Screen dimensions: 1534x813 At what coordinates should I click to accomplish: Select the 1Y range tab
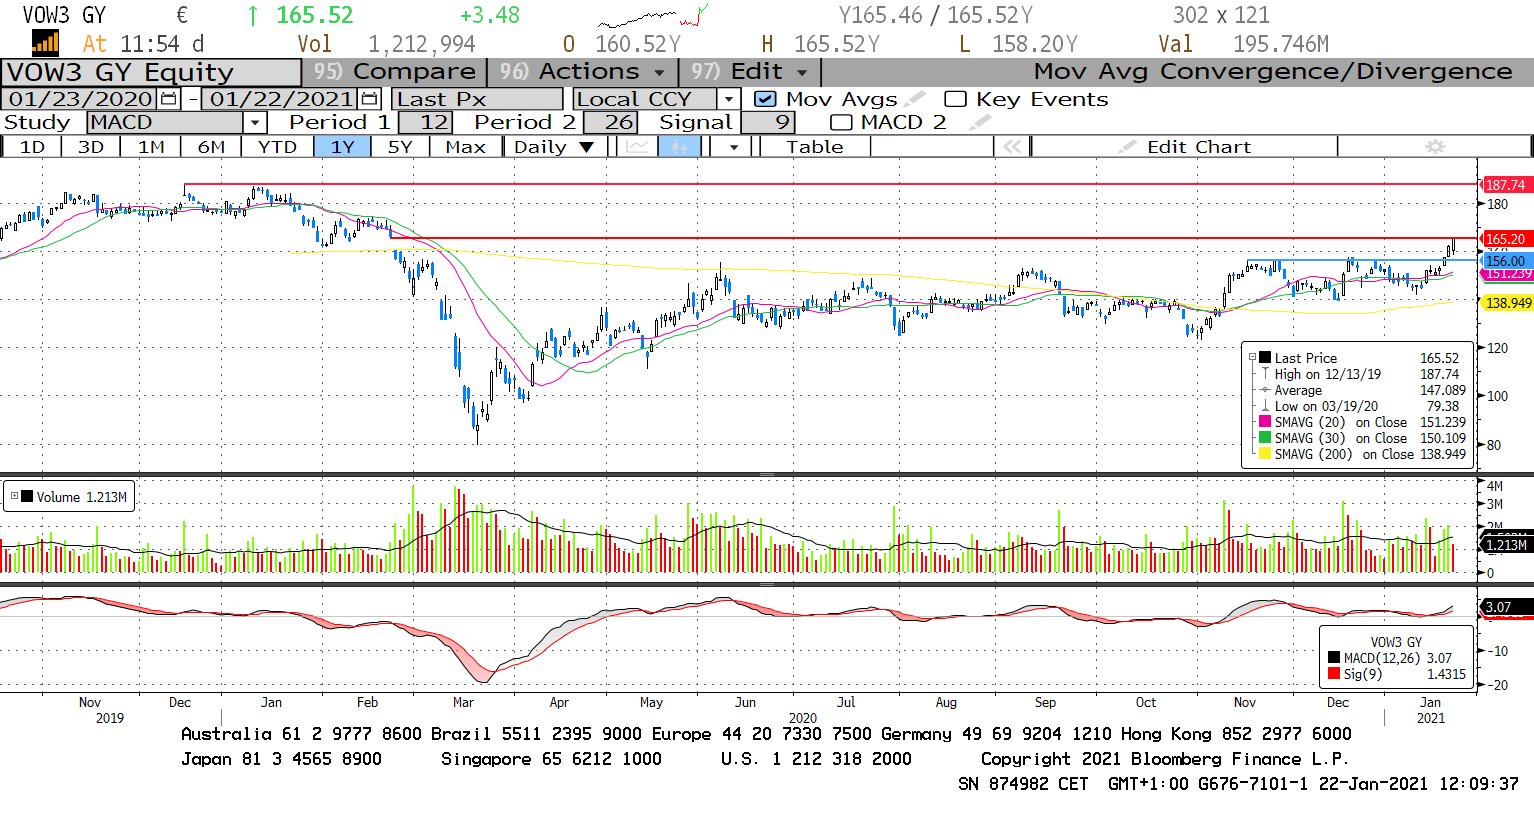(342, 147)
